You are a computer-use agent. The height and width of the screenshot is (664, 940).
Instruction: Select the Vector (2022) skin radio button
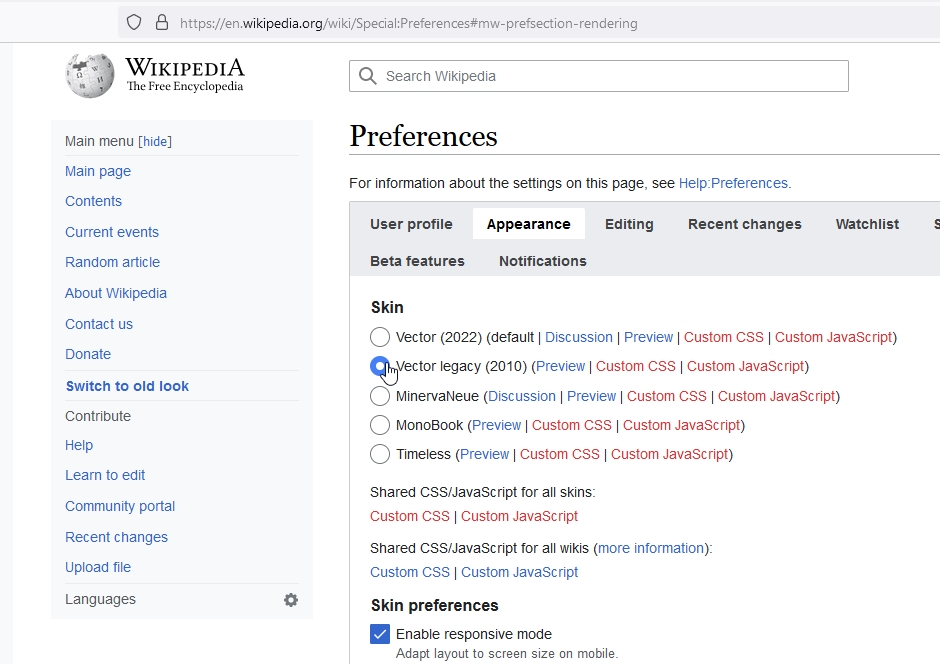click(380, 337)
